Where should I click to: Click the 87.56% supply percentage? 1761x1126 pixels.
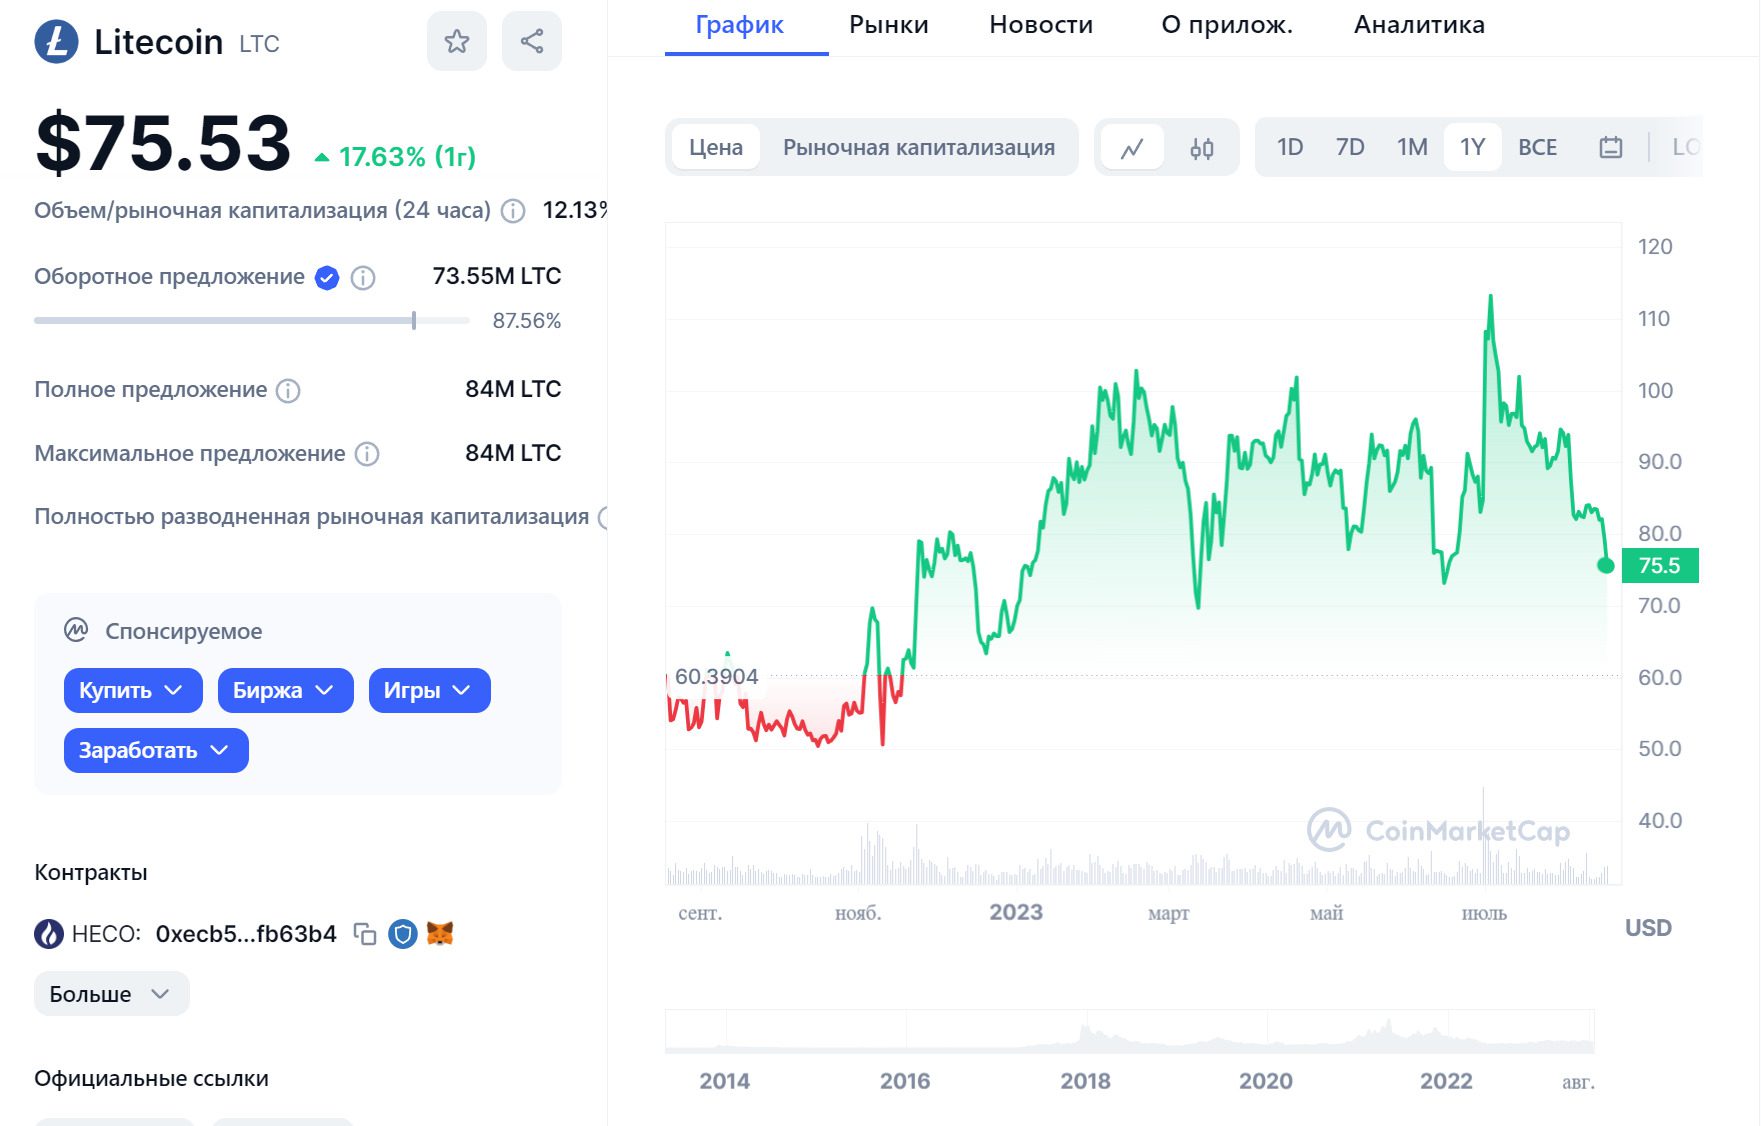pos(527,321)
